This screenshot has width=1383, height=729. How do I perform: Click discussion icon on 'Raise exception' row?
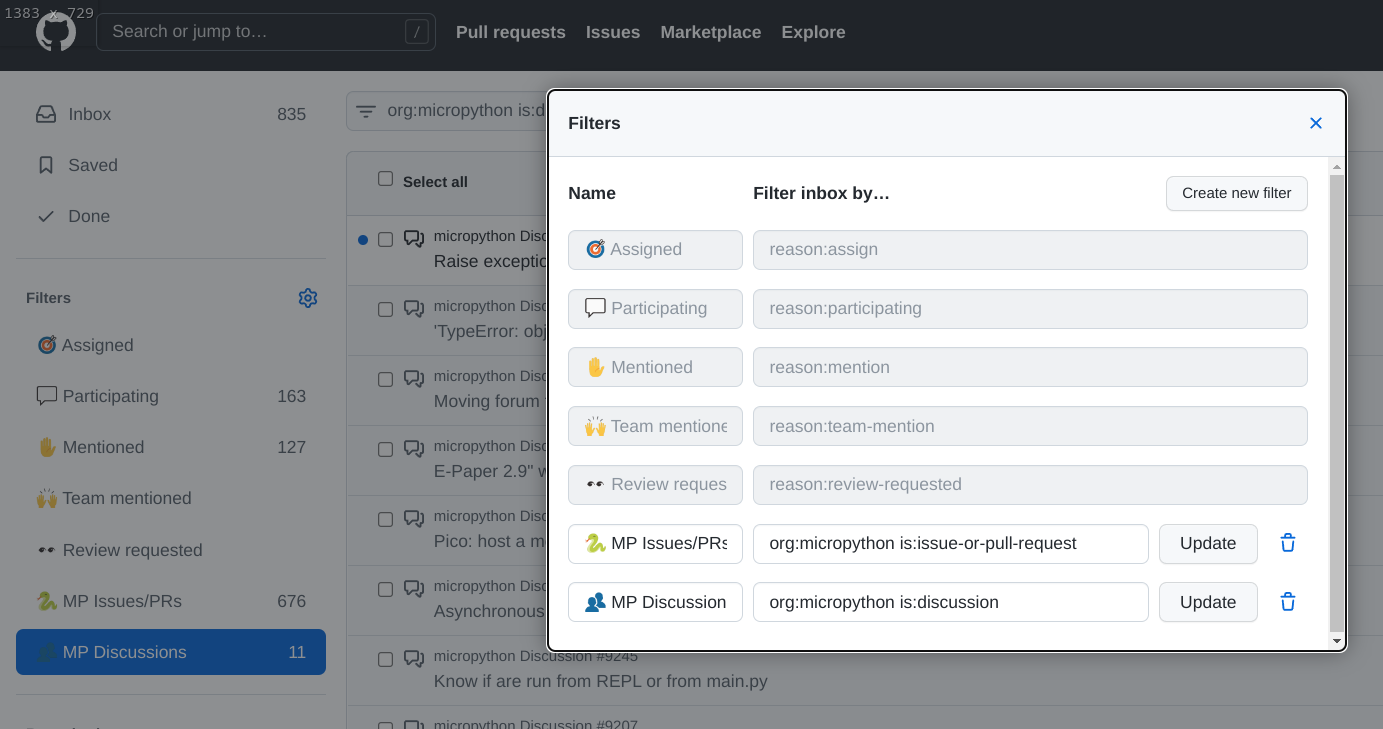click(x=414, y=239)
